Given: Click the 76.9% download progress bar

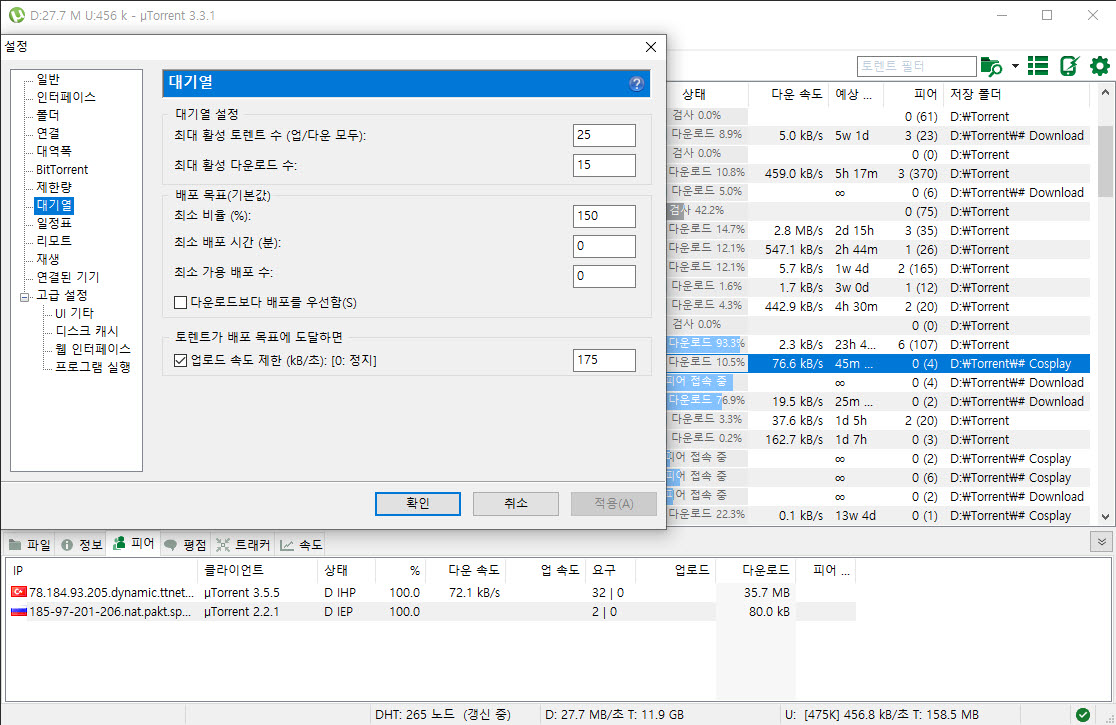Looking at the screenshot, I should click(707, 401).
